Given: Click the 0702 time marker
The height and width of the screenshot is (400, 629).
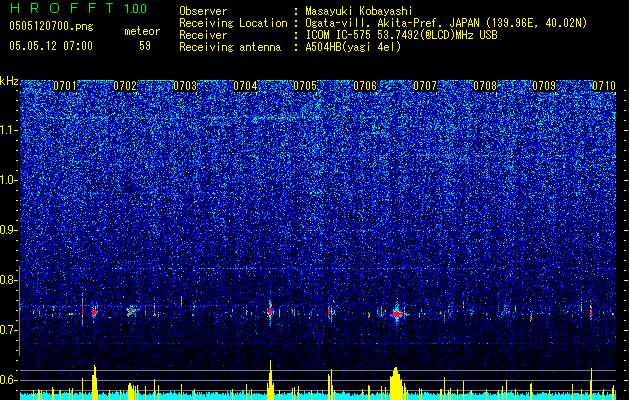Looking at the screenshot, I should pos(125,86).
